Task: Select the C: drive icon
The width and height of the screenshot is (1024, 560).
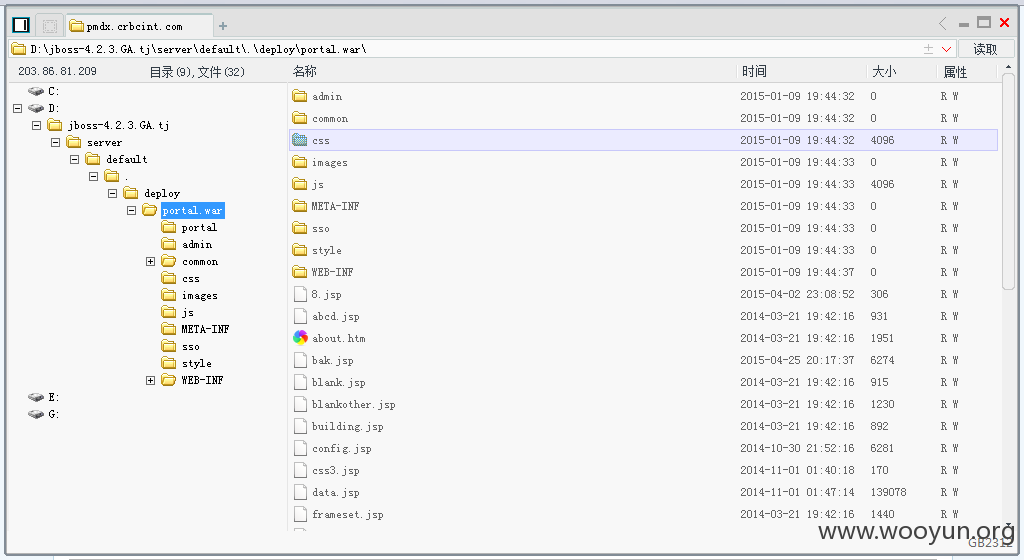Action: click(x=36, y=91)
